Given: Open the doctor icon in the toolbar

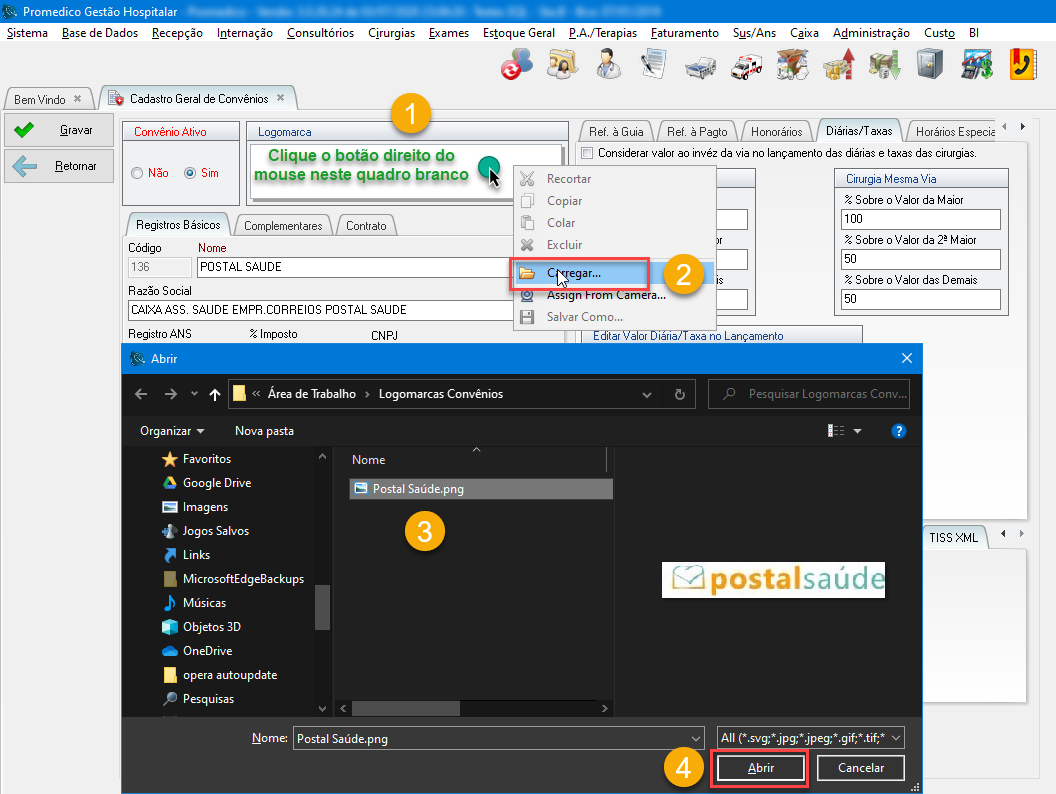Looking at the screenshot, I should (x=607, y=66).
